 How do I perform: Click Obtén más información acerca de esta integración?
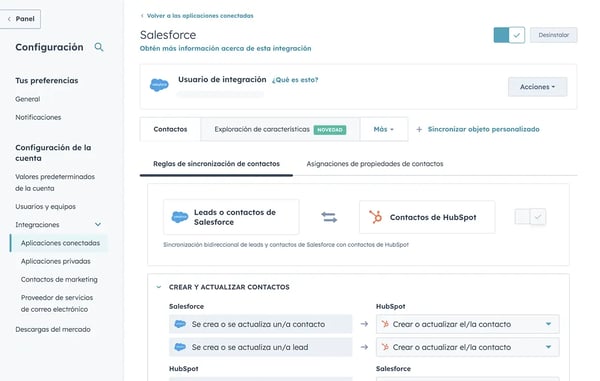pyautogui.click(x=225, y=49)
